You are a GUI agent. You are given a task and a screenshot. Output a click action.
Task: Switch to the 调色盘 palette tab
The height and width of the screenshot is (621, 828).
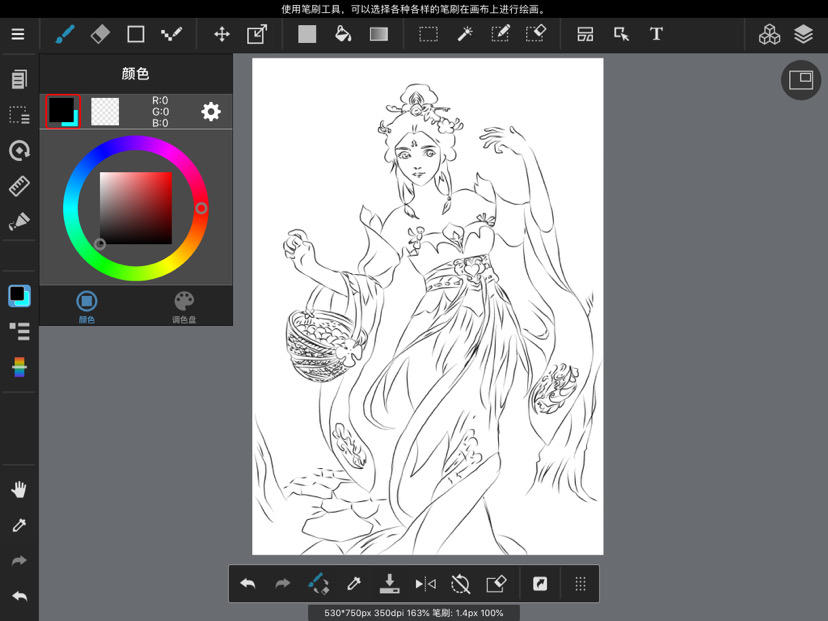pyautogui.click(x=184, y=307)
